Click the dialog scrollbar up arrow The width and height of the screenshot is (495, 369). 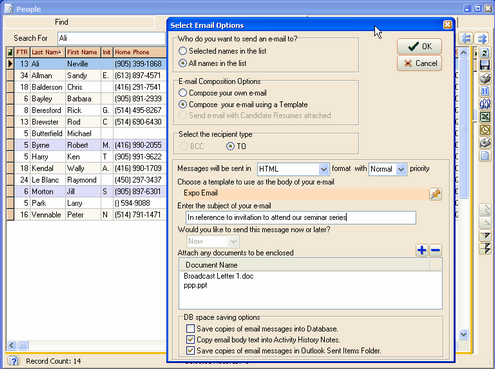pyautogui.click(x=463, y=53)
